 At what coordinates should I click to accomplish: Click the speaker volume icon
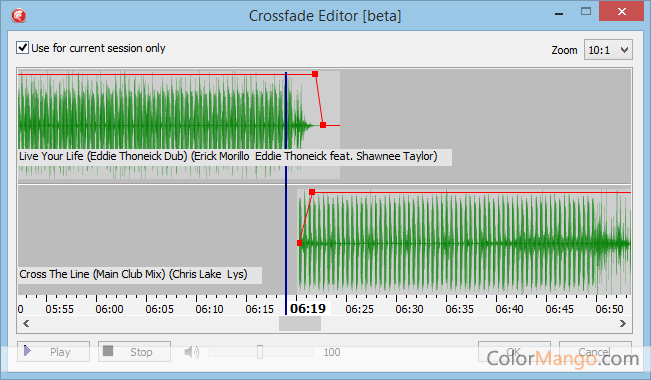(191, 352)
